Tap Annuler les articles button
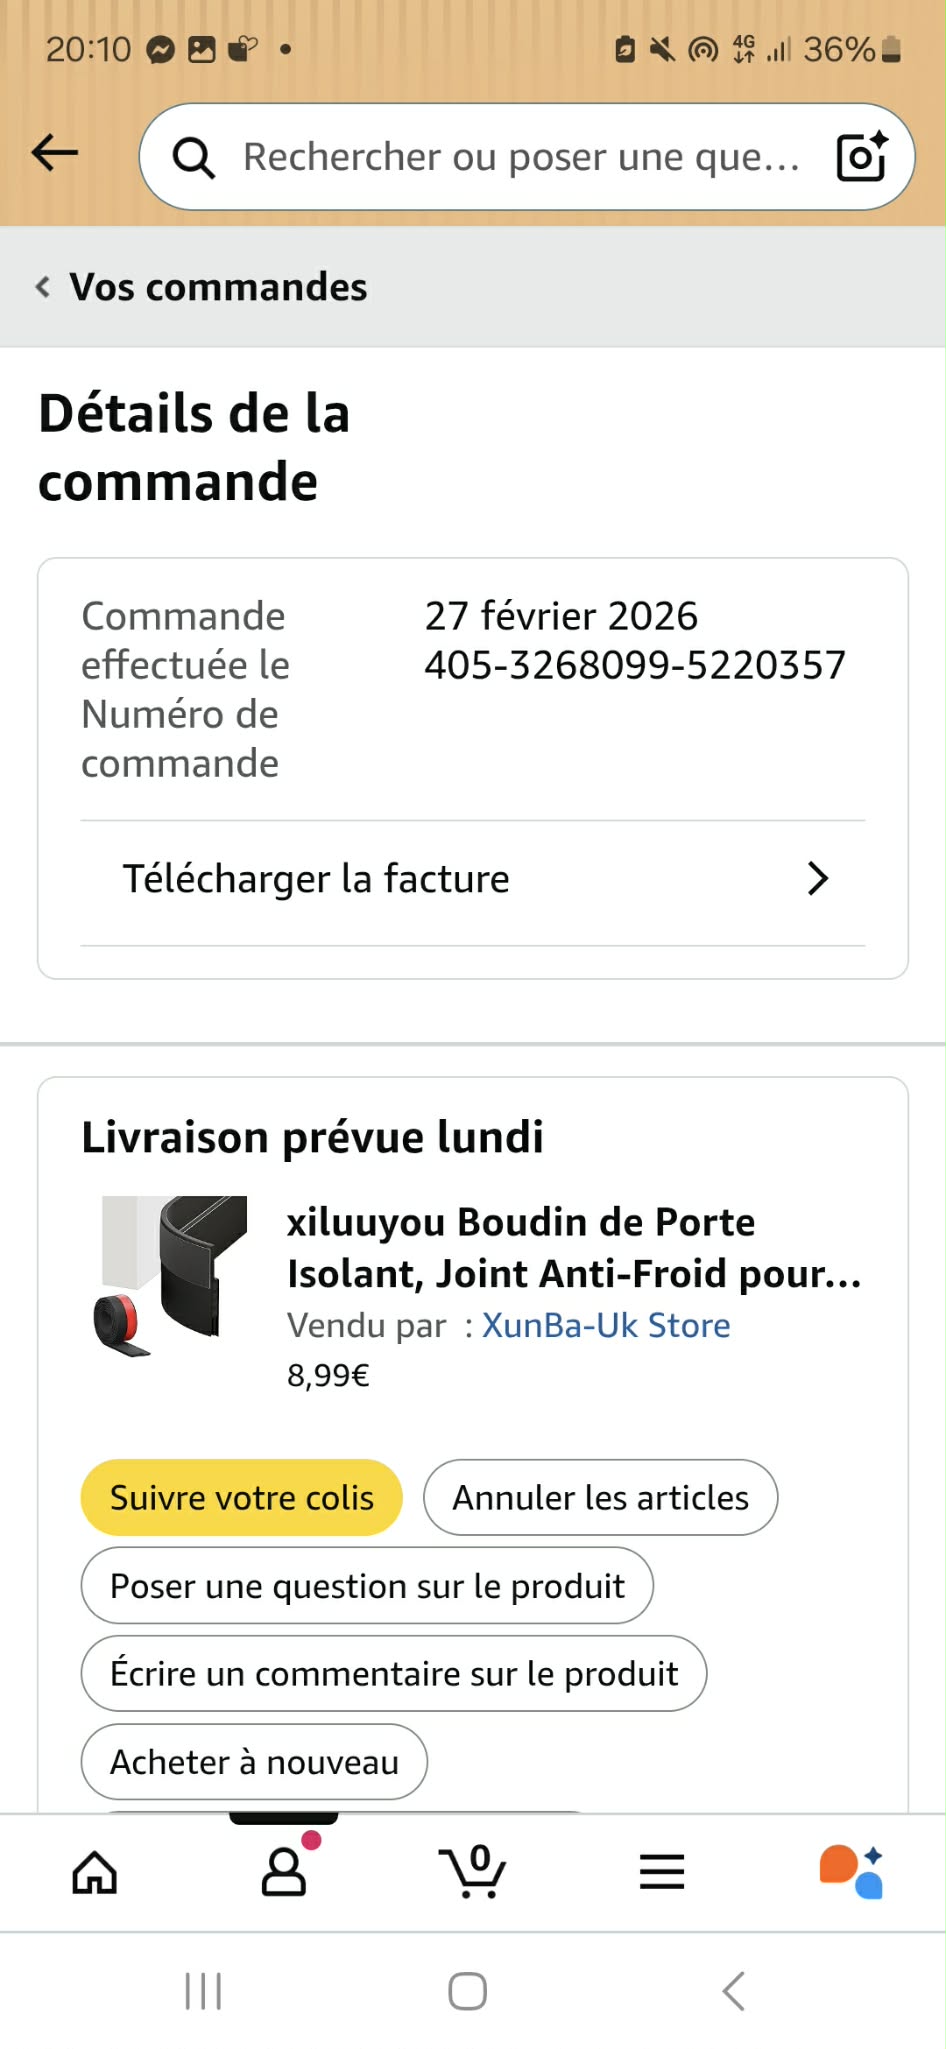 (600, 1498)
